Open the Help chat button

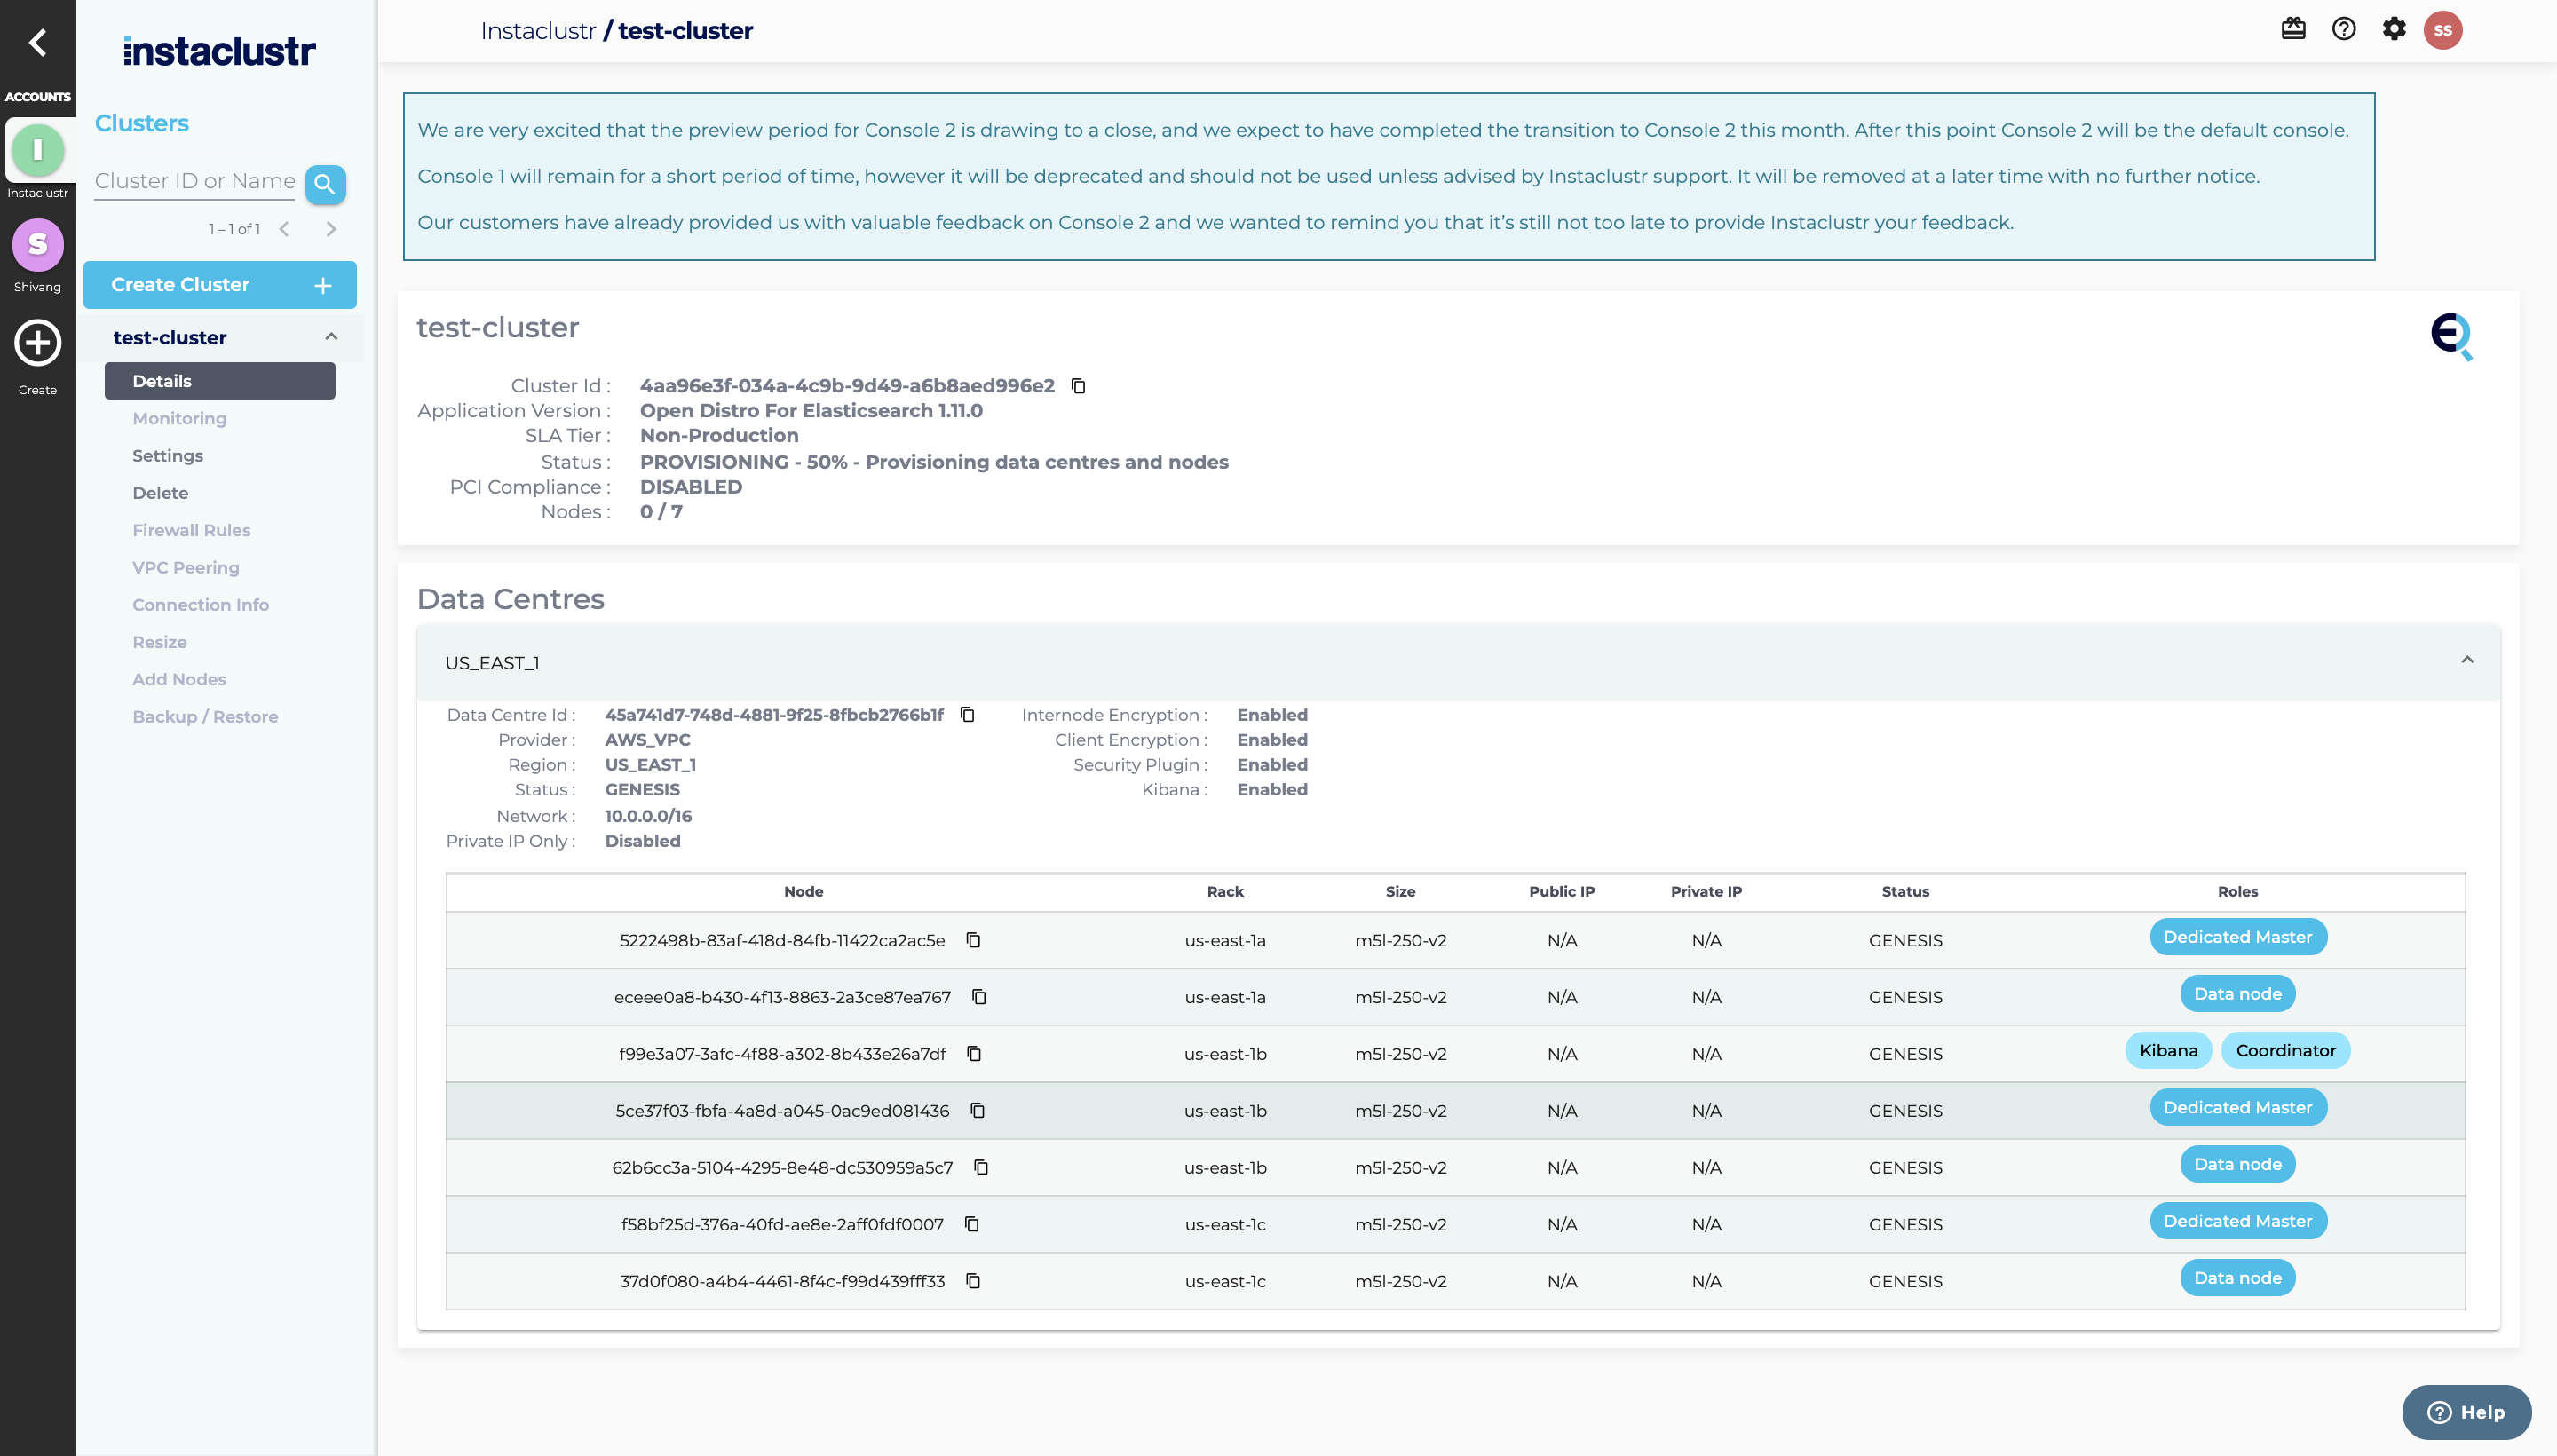click(2466, 1412)
